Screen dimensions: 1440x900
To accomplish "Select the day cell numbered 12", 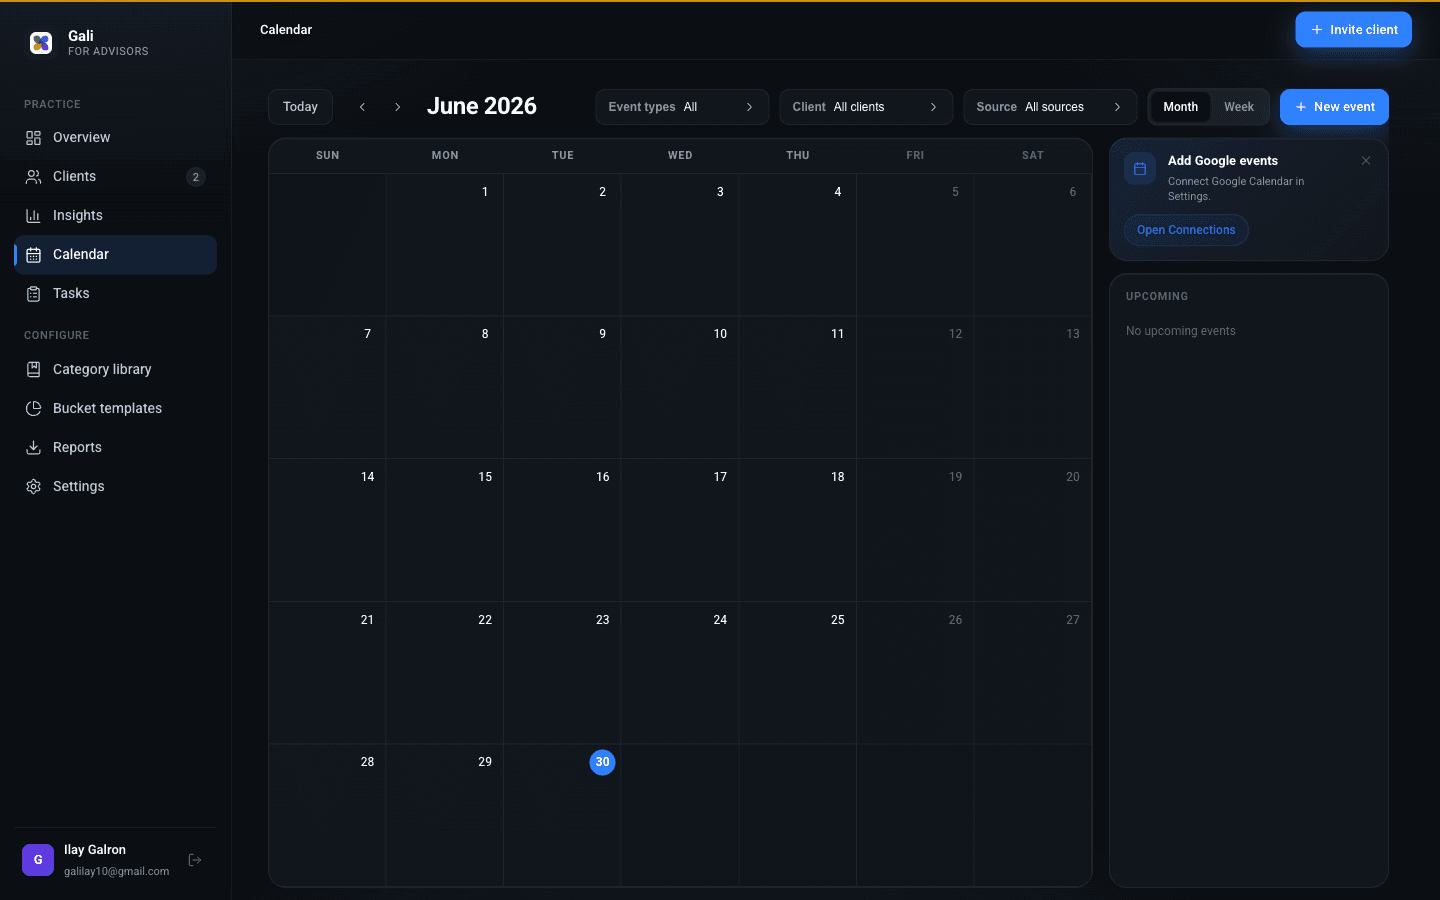I will pyautogui.click(x=915, y=388).
